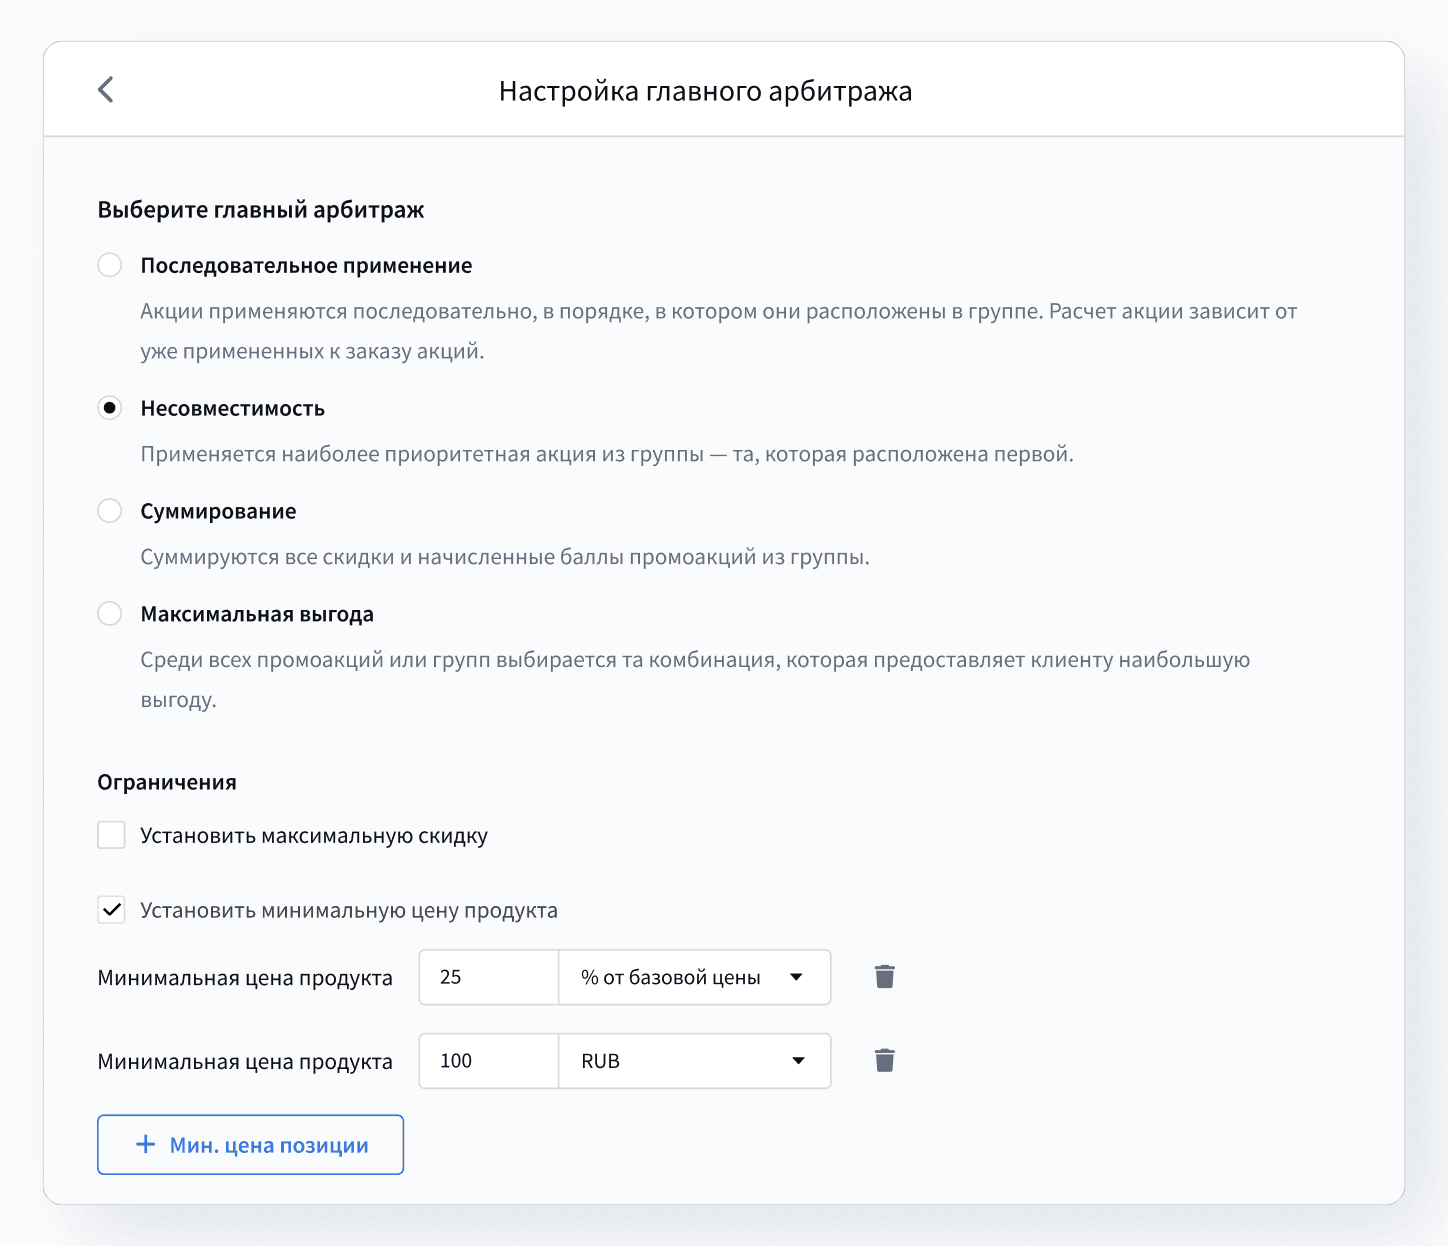This screenshot has width=1448, height=1246.
Task: Expand the chevron beside % от базовой цены
Action: tap(797, 977)
